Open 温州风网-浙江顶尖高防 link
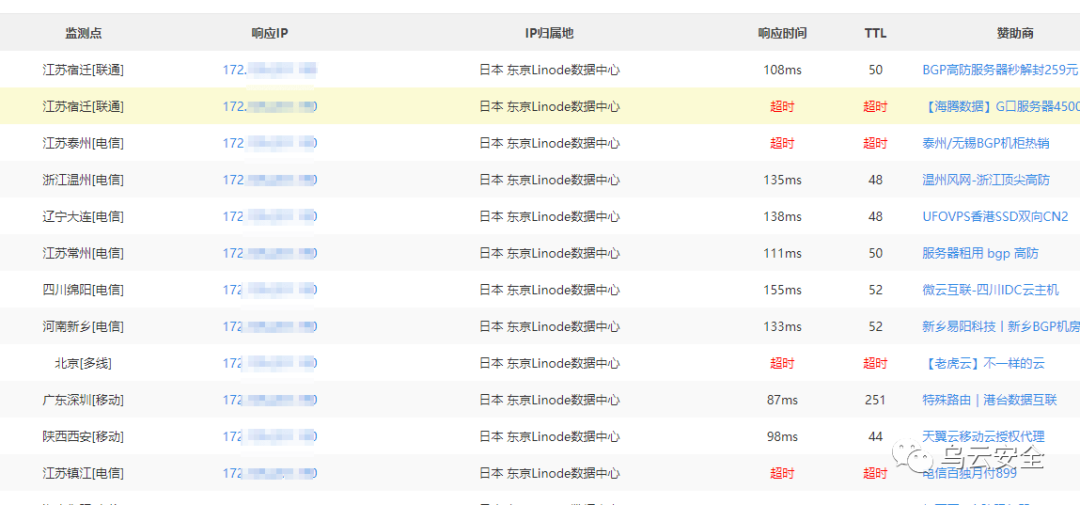 coord(986,180)
